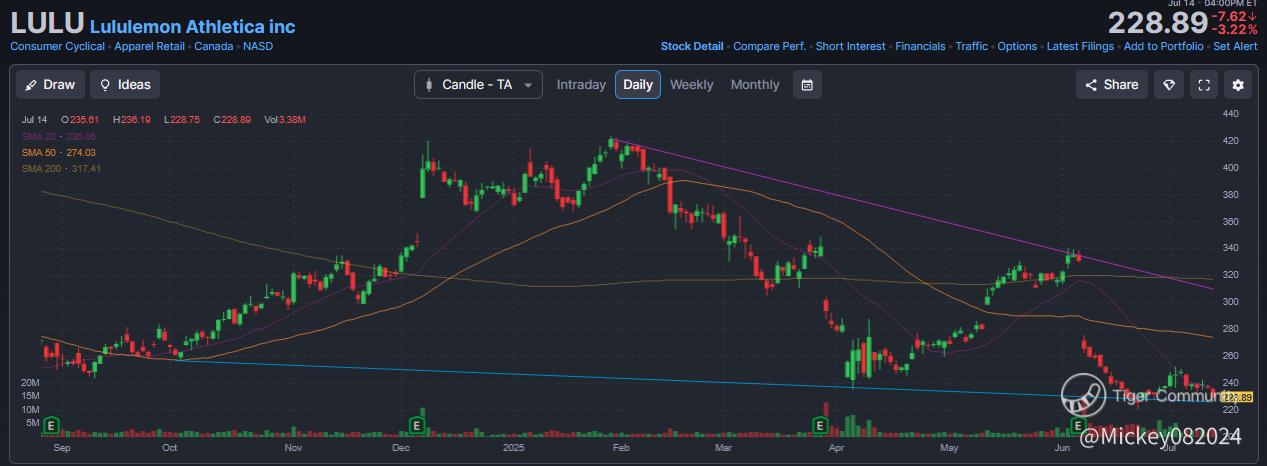Viewport: 1267px width, 466px height.
Task: Switch to Intraday timeframe
Action: tap(581, 85)
